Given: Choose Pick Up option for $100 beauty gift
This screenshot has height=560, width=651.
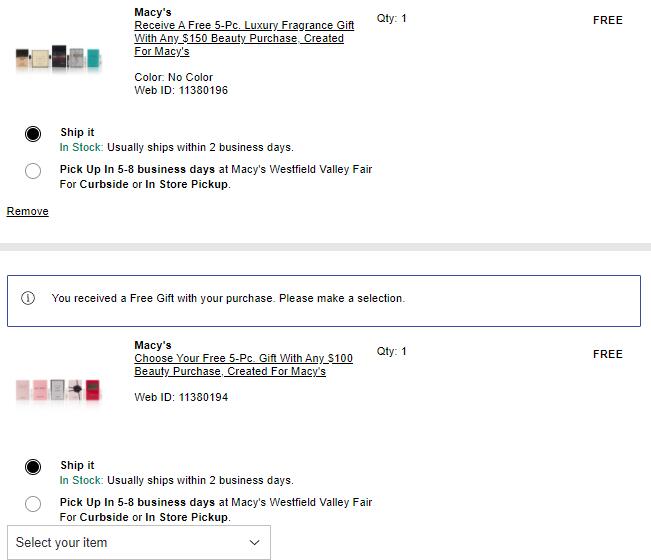Looking at the screenshot, I should point(33,504).
